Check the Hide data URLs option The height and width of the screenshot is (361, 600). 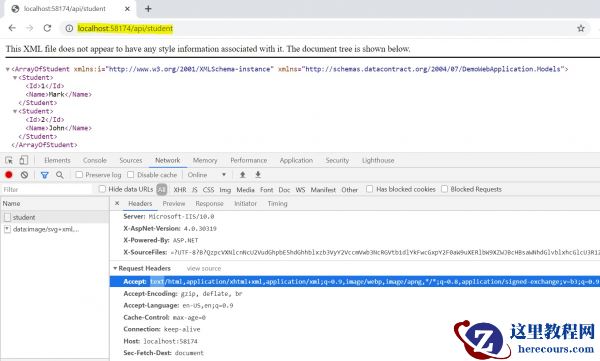pos(102,189)
